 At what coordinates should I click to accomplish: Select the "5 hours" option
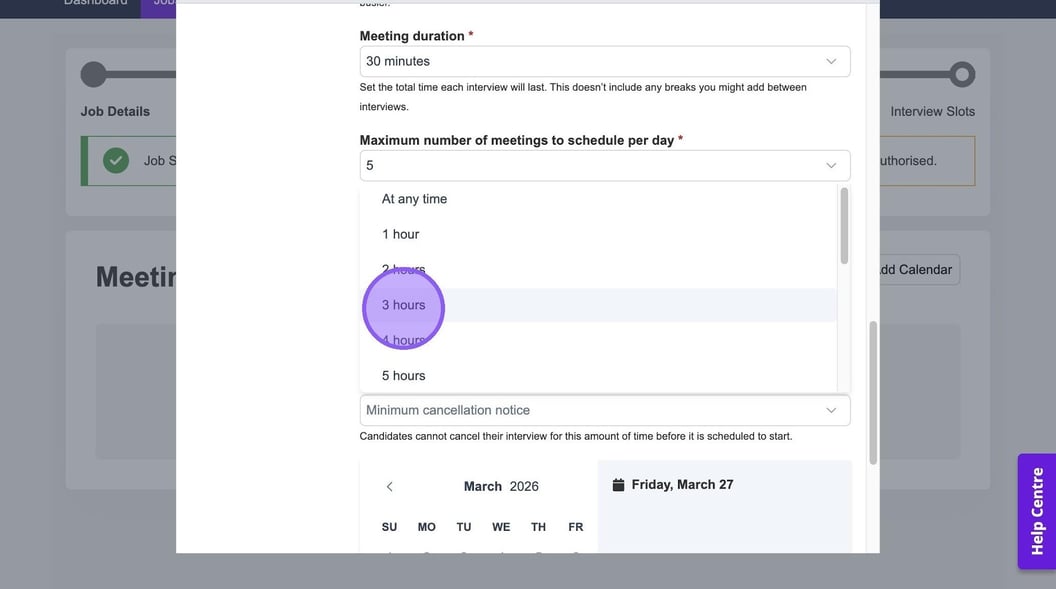pos(403,376)
